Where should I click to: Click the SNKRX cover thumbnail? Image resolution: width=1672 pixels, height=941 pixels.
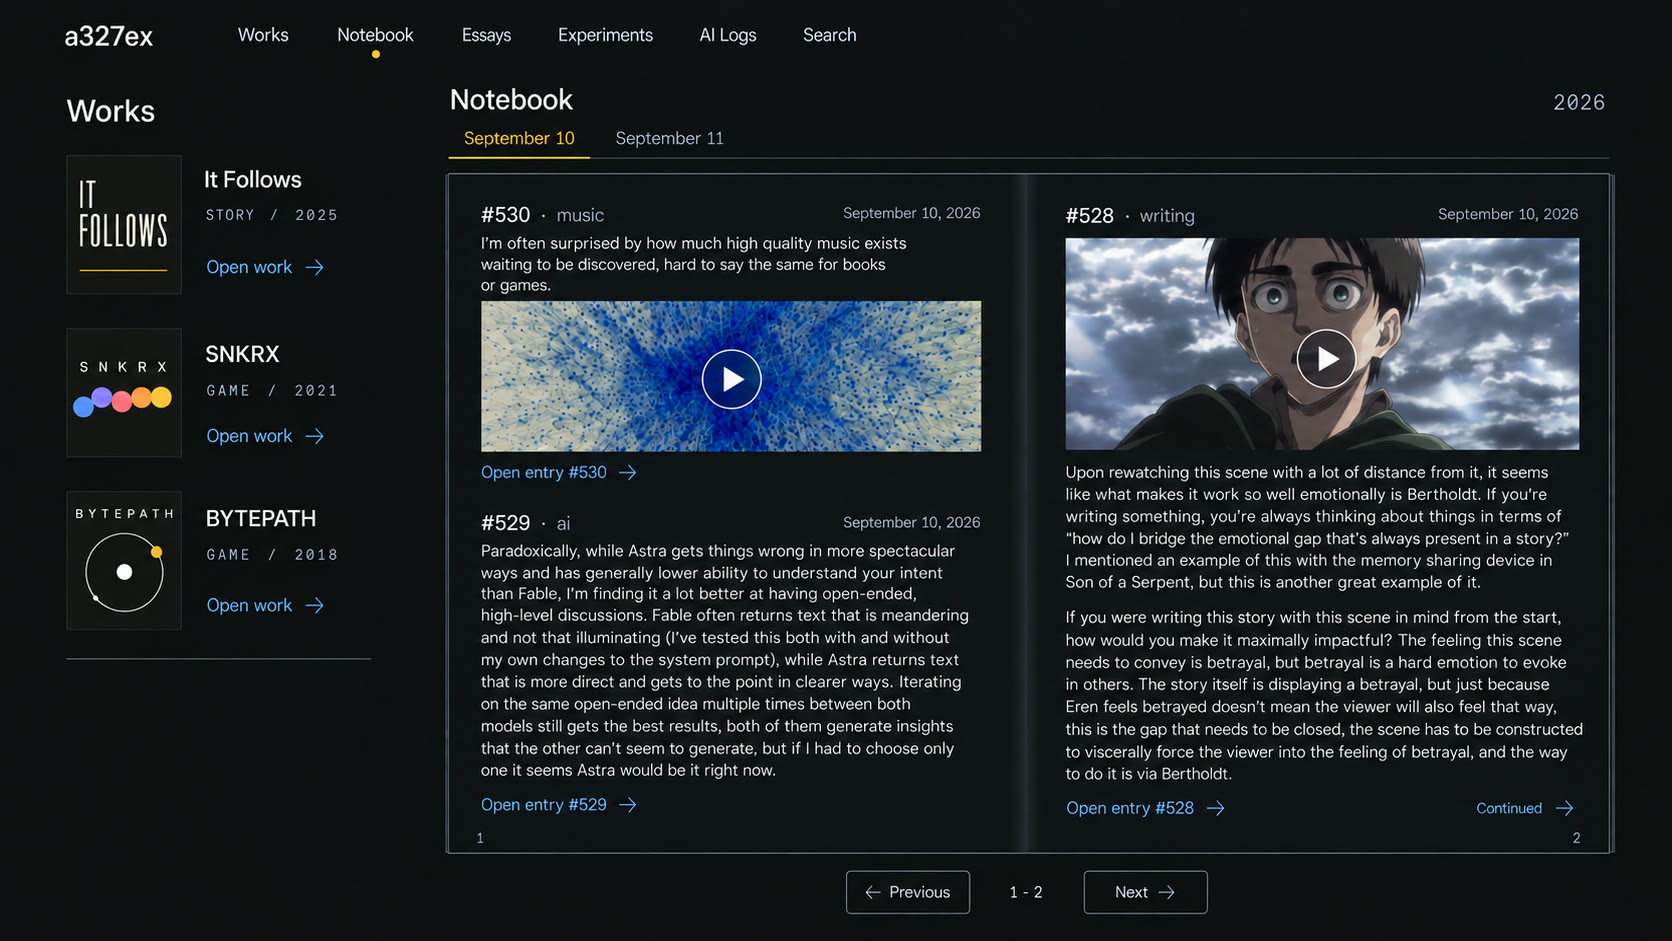pyautogui.click(x=124, y=392)
